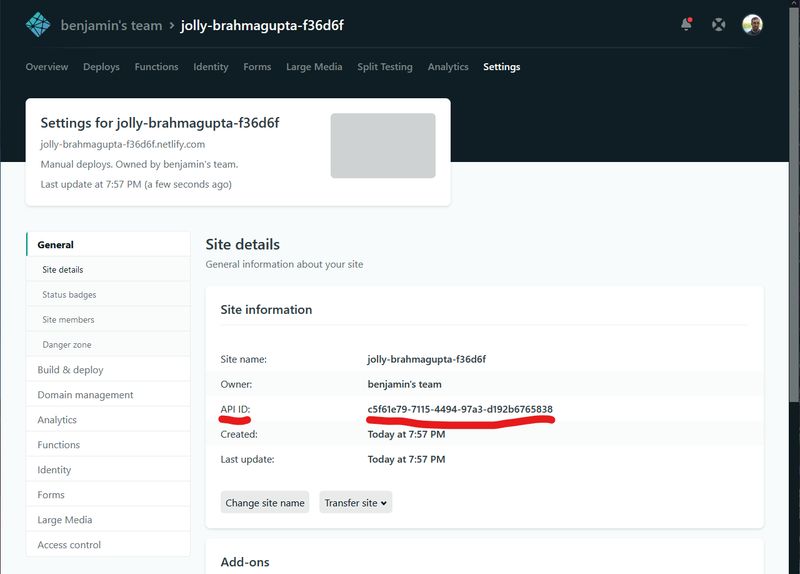Open Large Media in settings sidebar

coord(108,519)
